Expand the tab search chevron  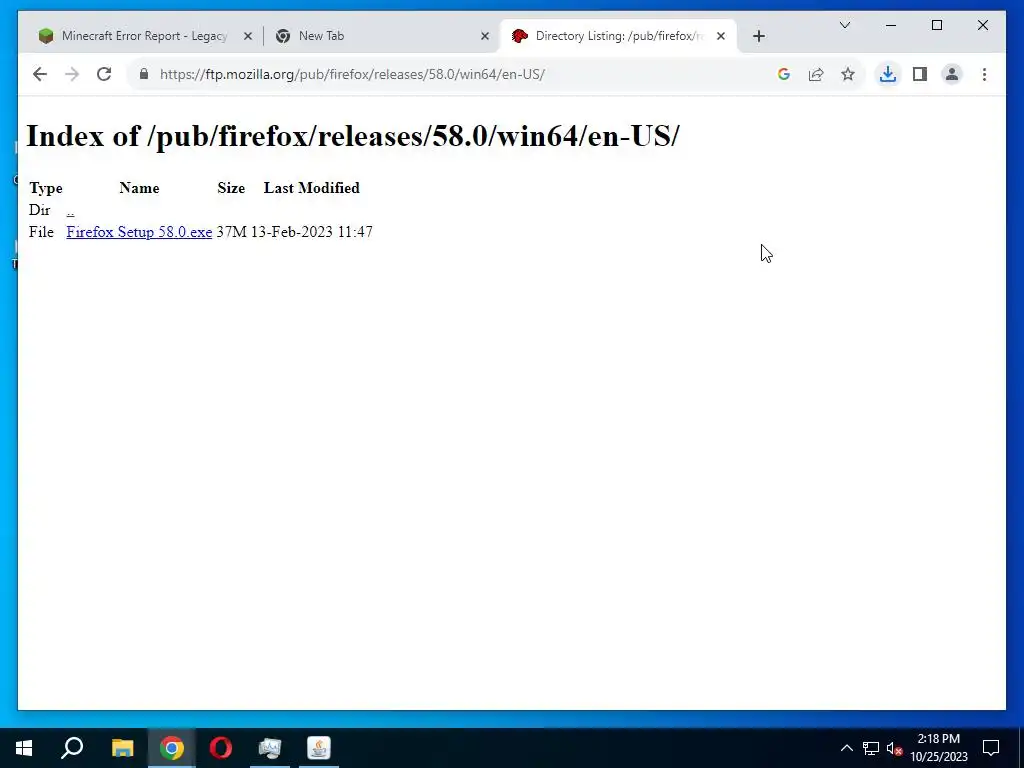[844, 25]
